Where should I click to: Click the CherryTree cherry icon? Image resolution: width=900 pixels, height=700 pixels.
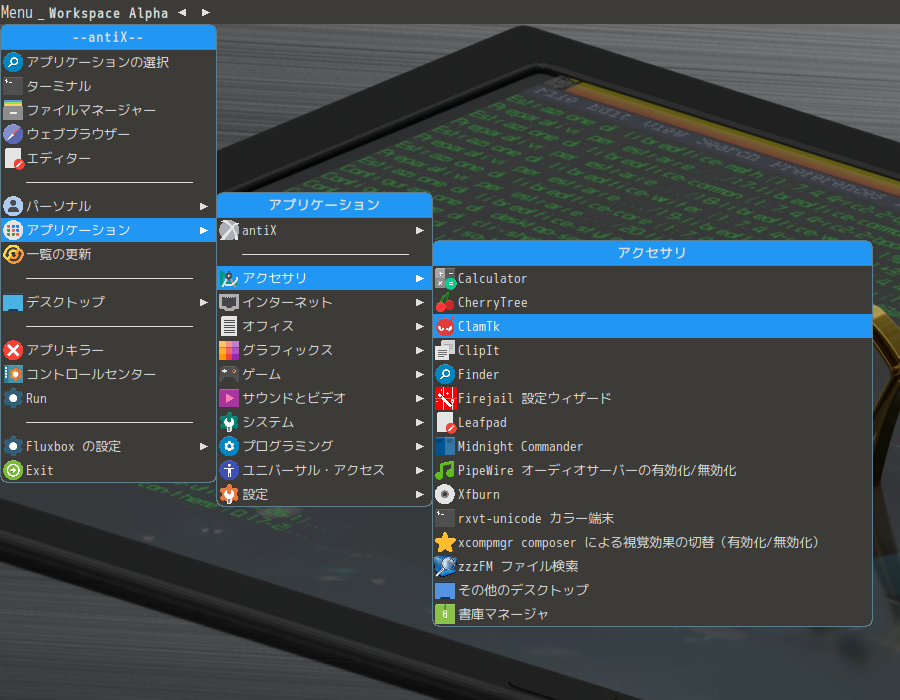pos(445,302)
